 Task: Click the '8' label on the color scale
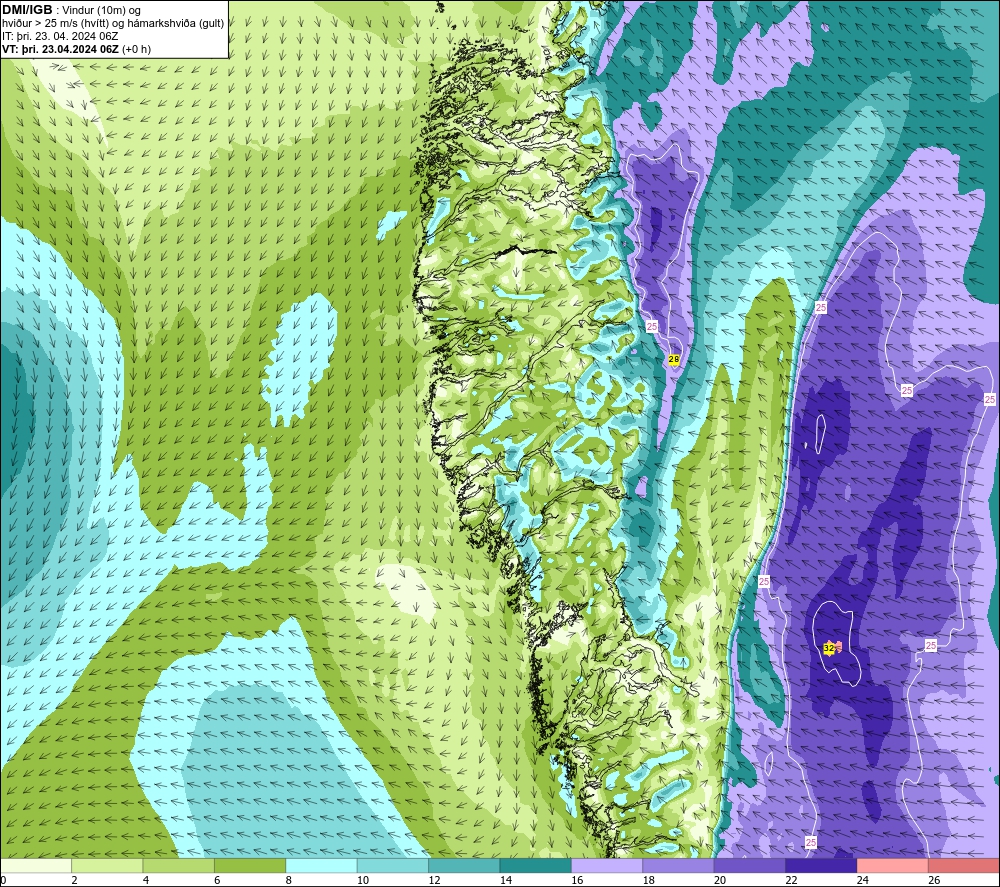coord(289,880)
